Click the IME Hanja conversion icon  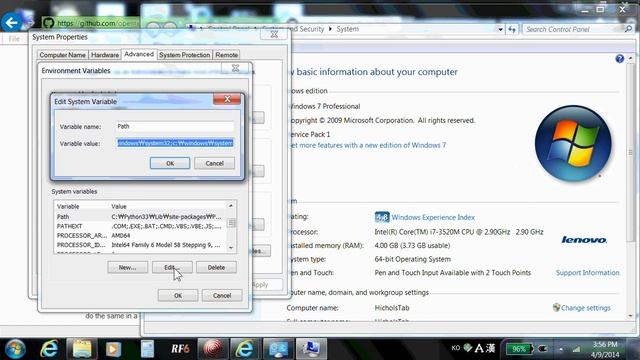(490, 349)
